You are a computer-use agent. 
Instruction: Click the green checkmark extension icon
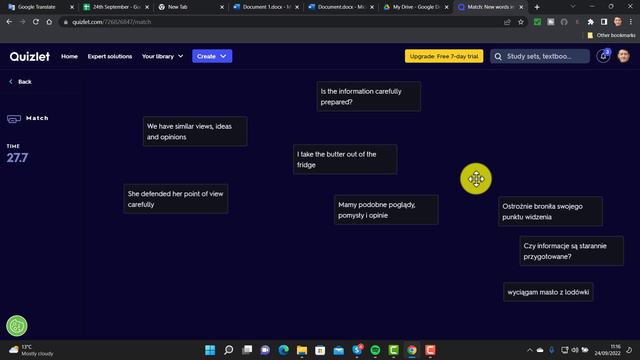(x=537, y=22)
